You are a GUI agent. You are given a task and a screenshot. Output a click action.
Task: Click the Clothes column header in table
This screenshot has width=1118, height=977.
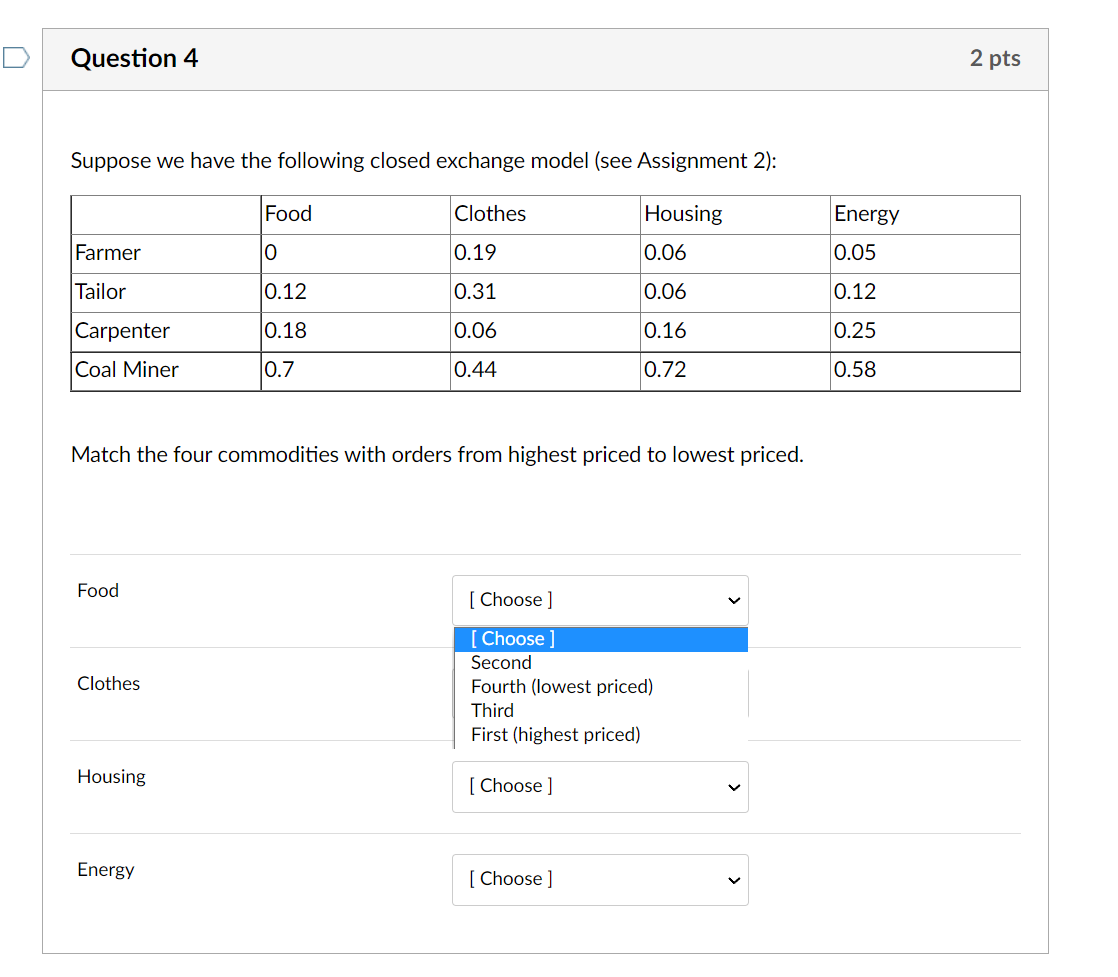pyautogui.click(x=545, y=215)
